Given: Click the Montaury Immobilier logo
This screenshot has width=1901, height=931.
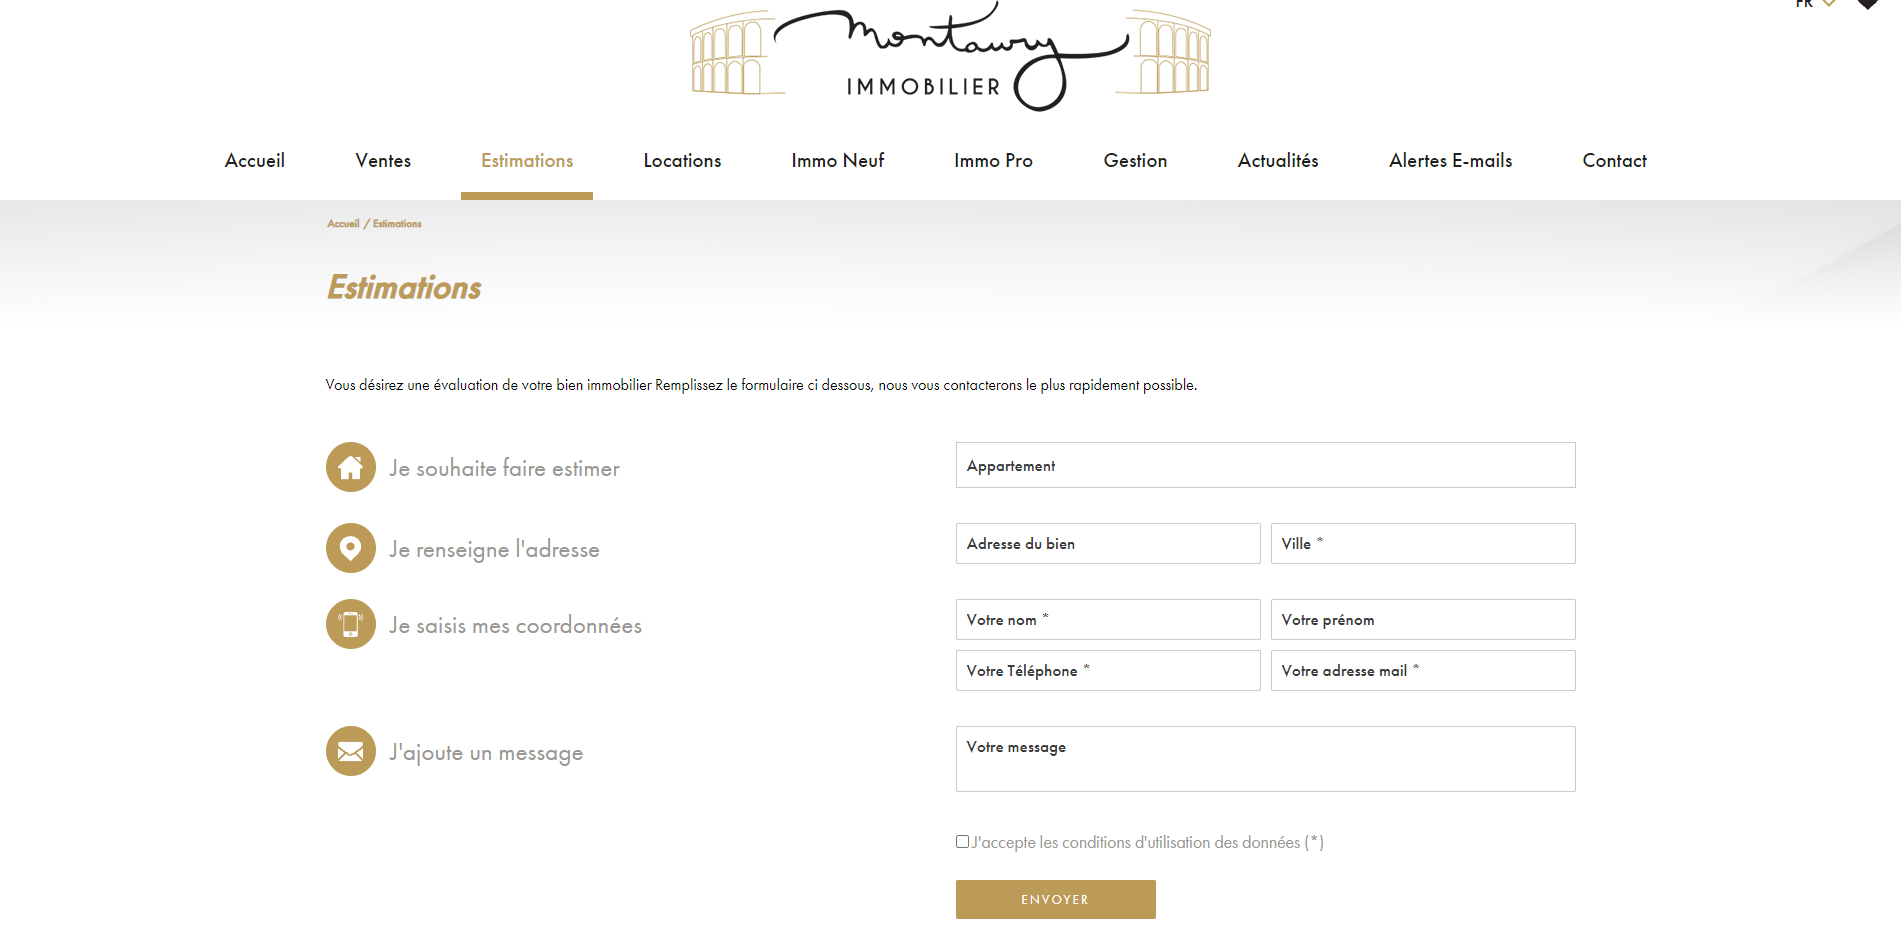Looking at the screenshot, I should (950, 56).
